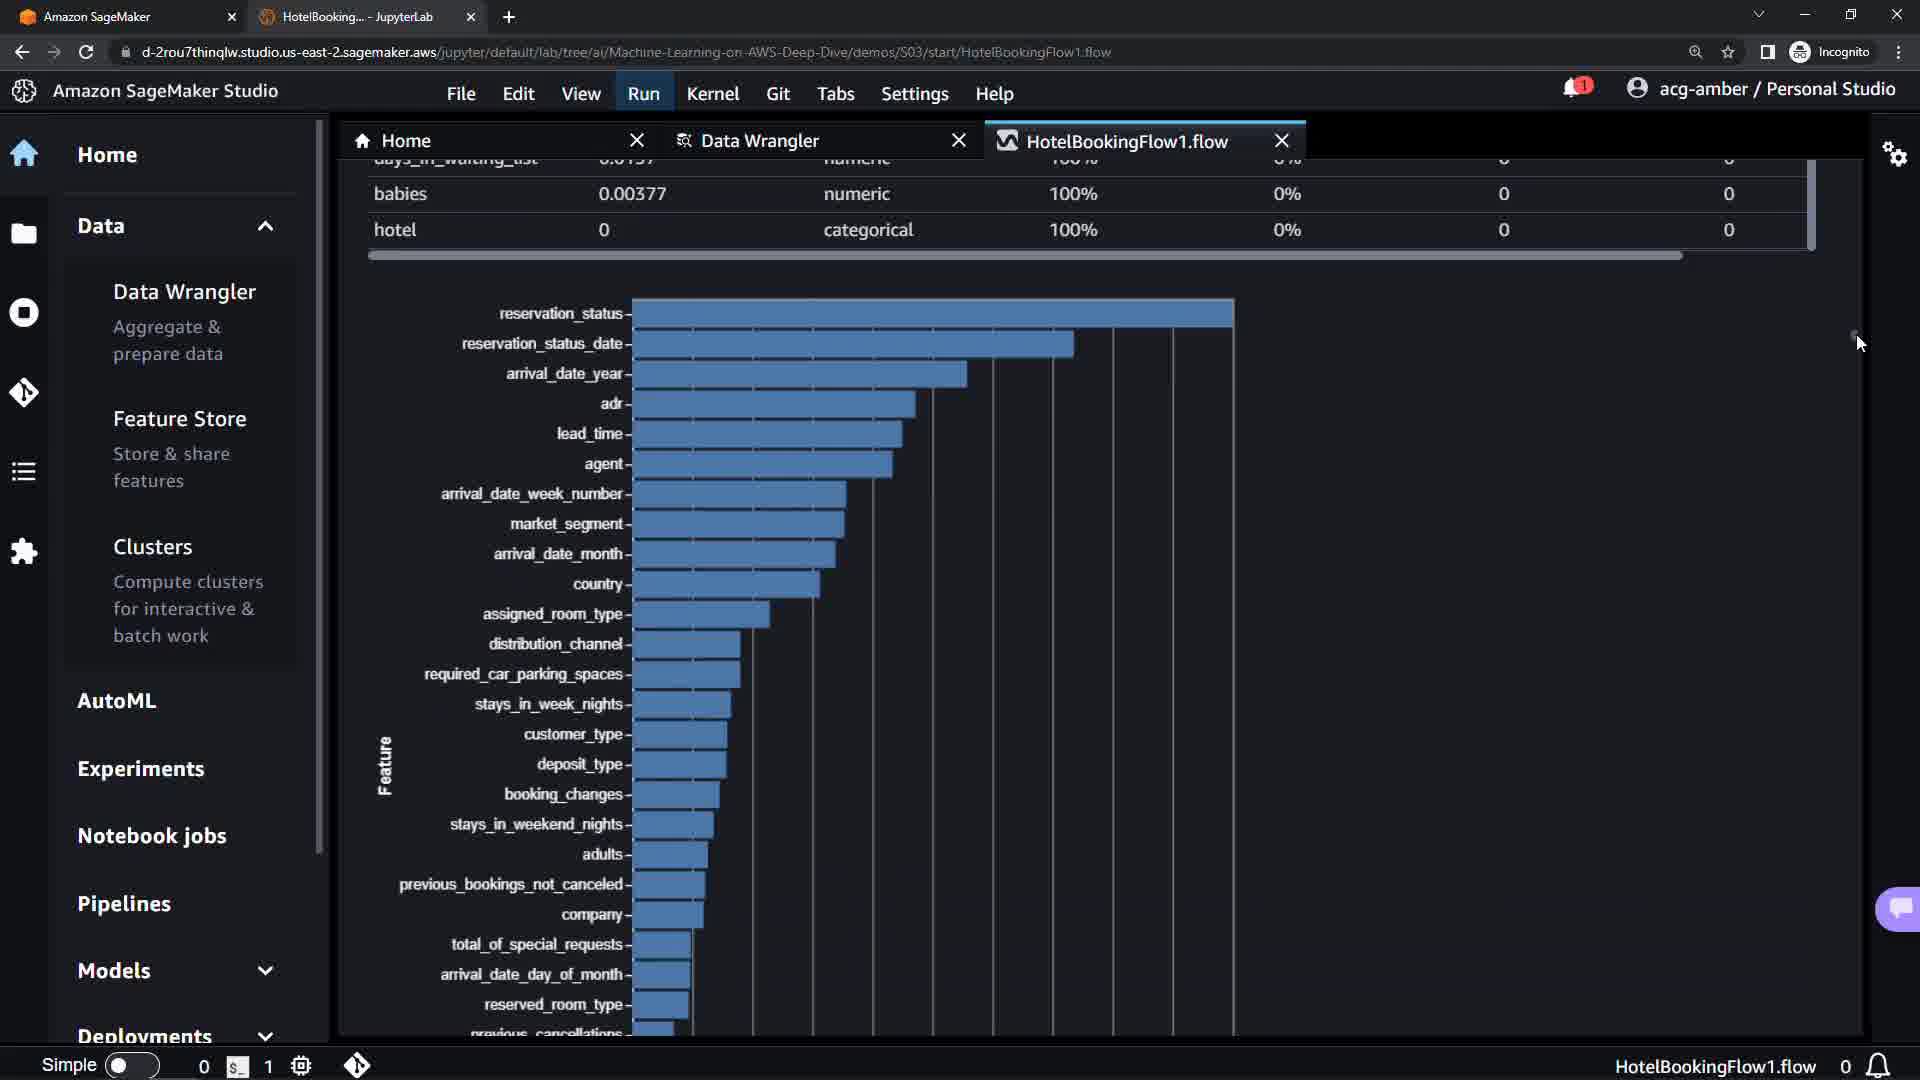This screenshot has height=1080, width=1920.
Task: Open the Git sidebar icon
Action: tap(24, 392)
